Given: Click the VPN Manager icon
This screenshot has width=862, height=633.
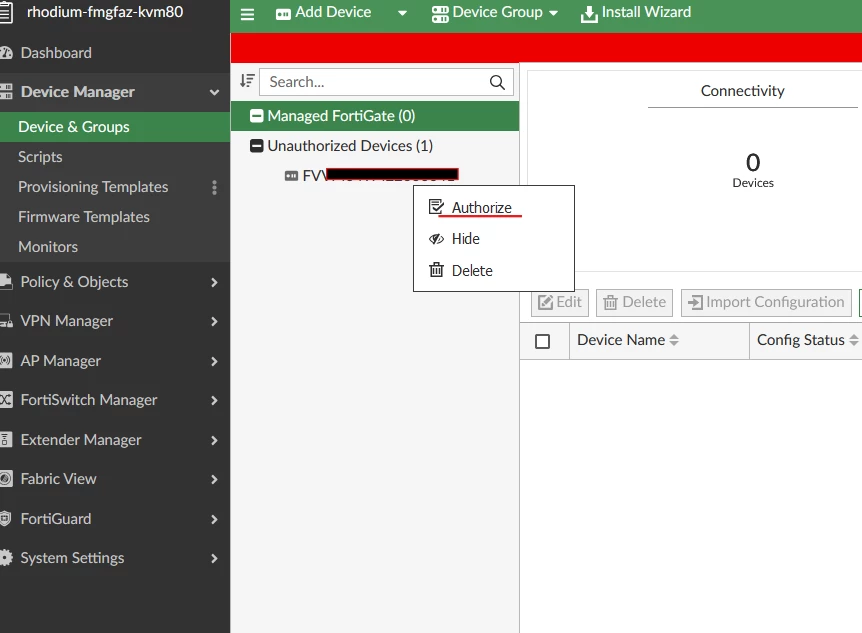Looking at the screenshot, I should click(6, 321).
